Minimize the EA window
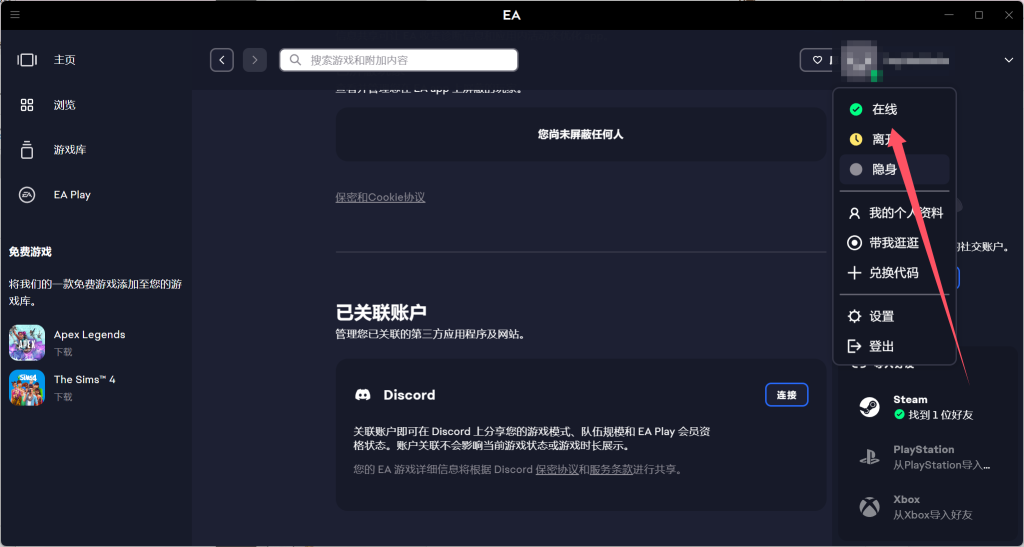Viewport: 1024px width, 547px height. pyautogui.click(x=949, y=14)
